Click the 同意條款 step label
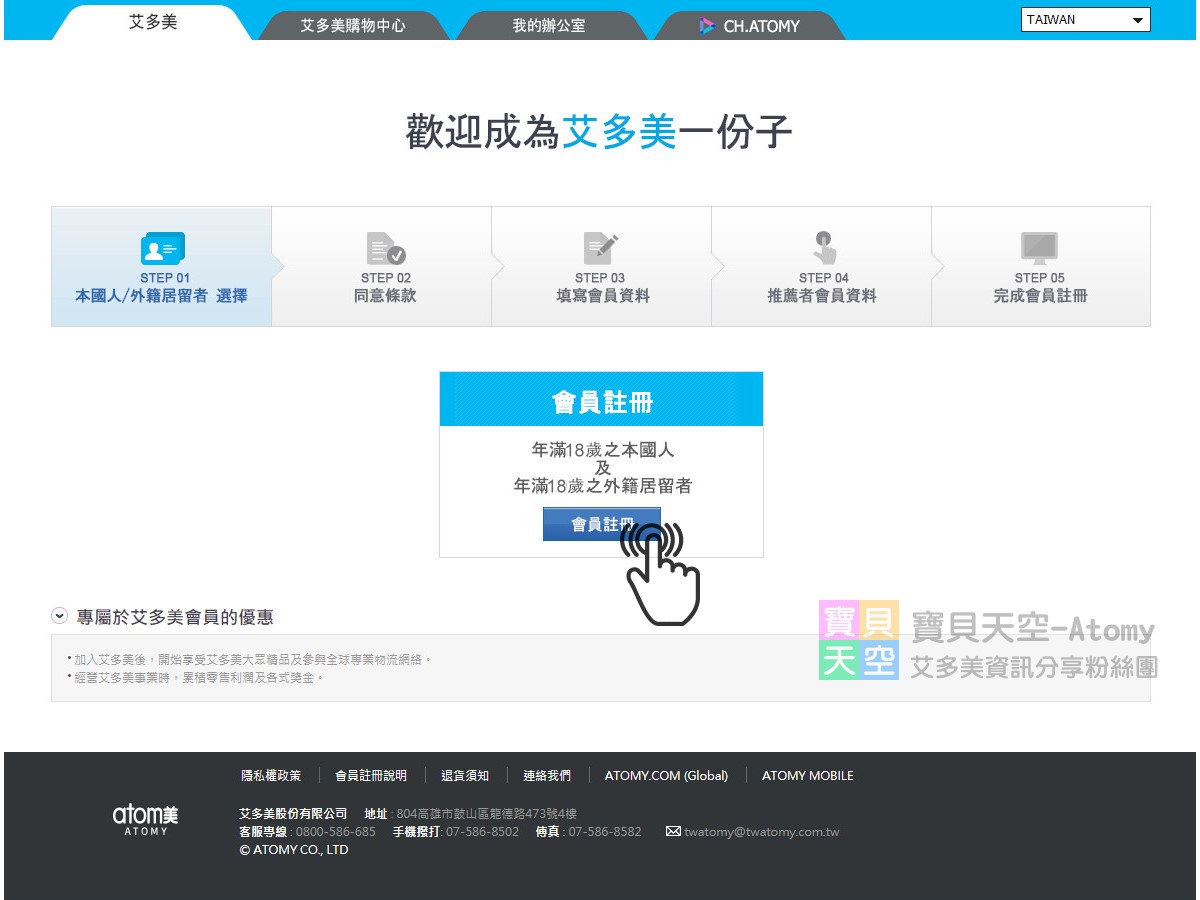1200x900 pixels. 385,296
